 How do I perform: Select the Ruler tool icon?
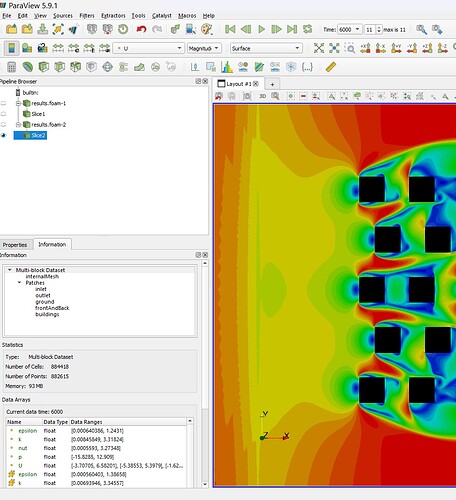(331, 67)
